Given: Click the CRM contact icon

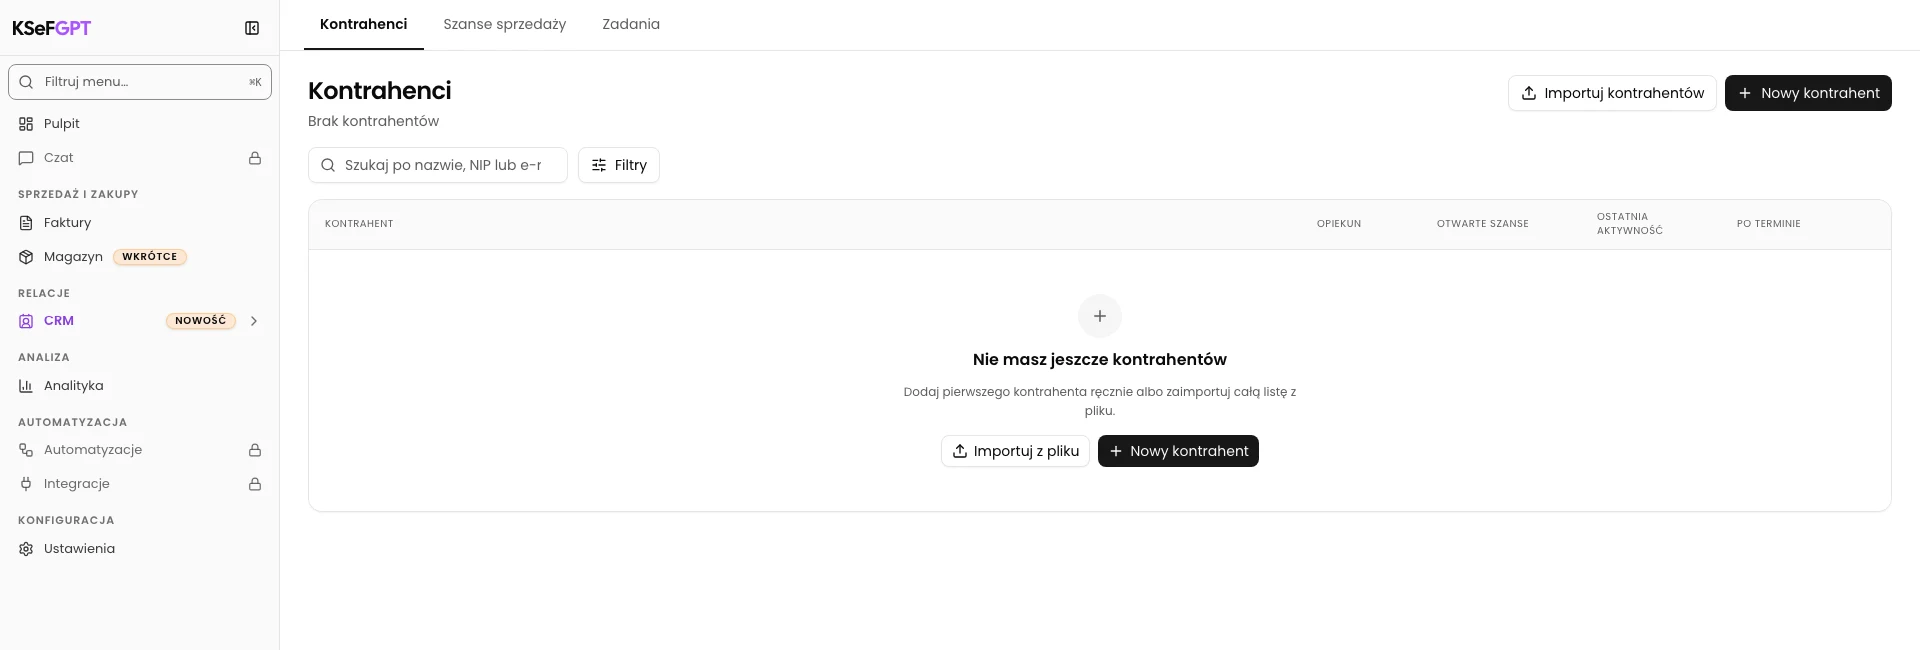Looking at the screenshot, I should 26,321.
